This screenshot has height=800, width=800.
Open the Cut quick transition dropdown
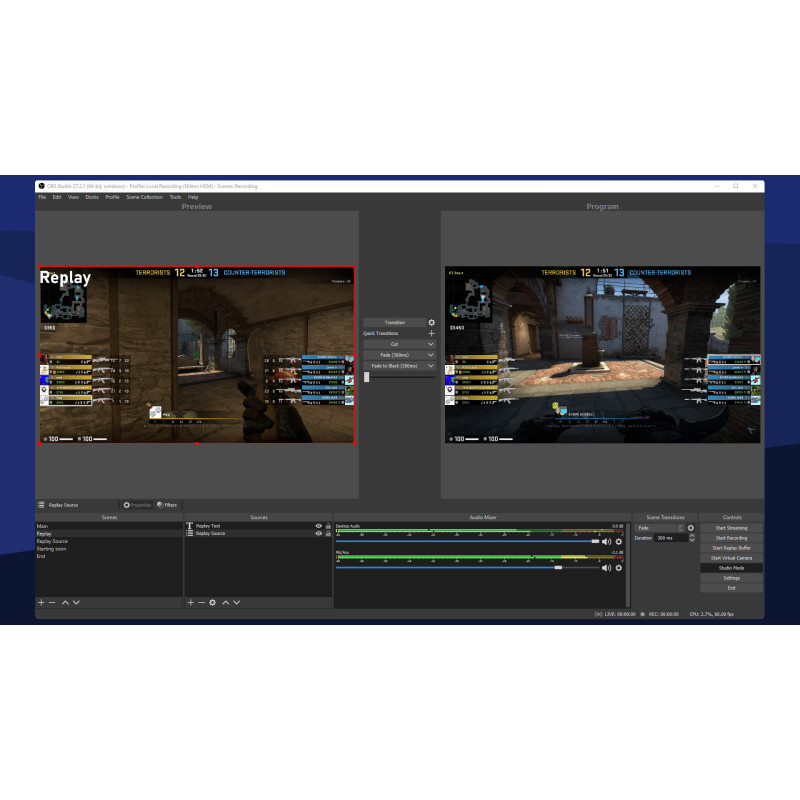pyautogui.click(x=431, y=344)
